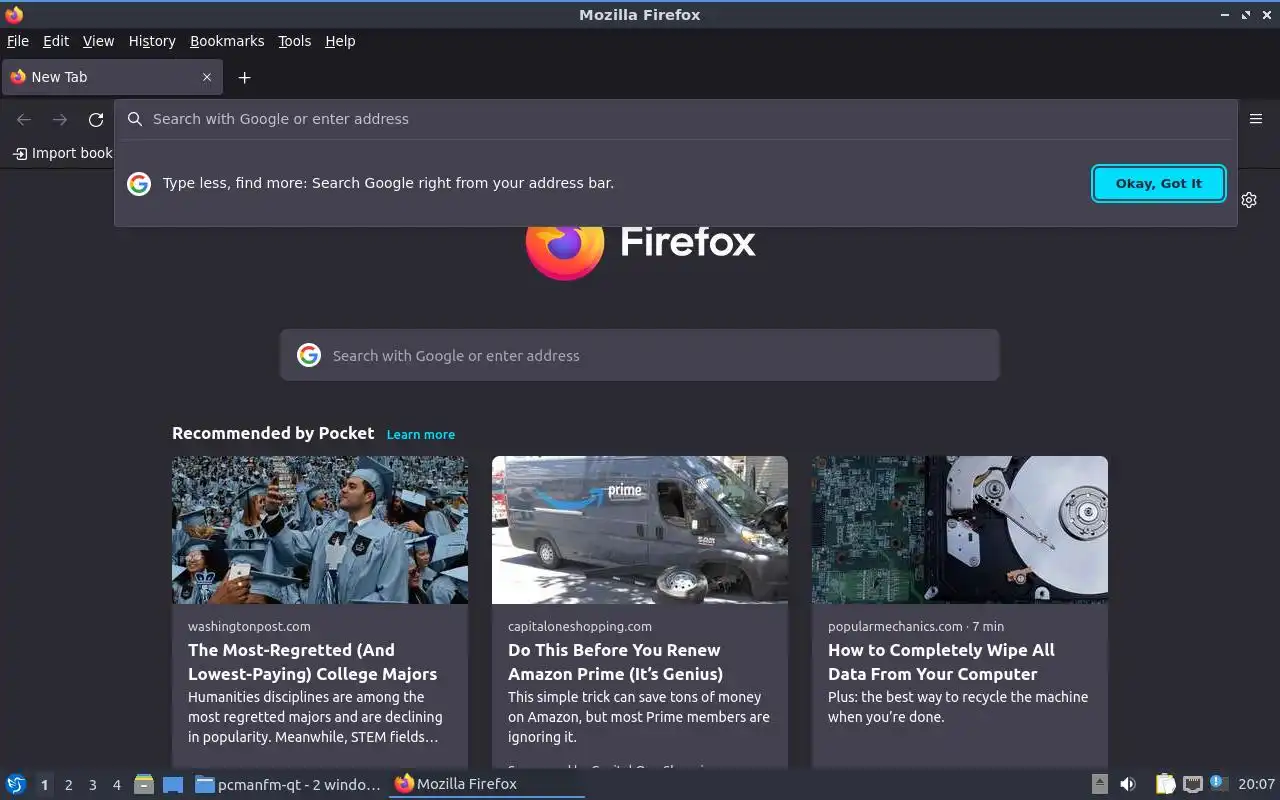Click washingtonpost.com source text
This screenshot has width=1280, height=800.
click(249, 626)
